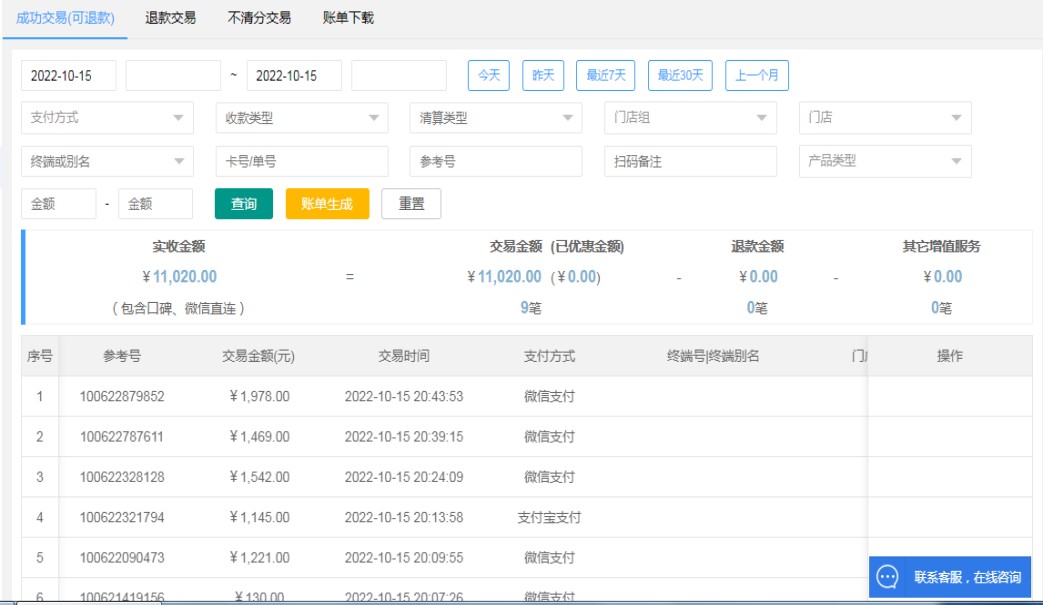Viewport: 1043px width, 605px height.
Task: Click the green 查询 button
Action: click(x=244, y=204)
